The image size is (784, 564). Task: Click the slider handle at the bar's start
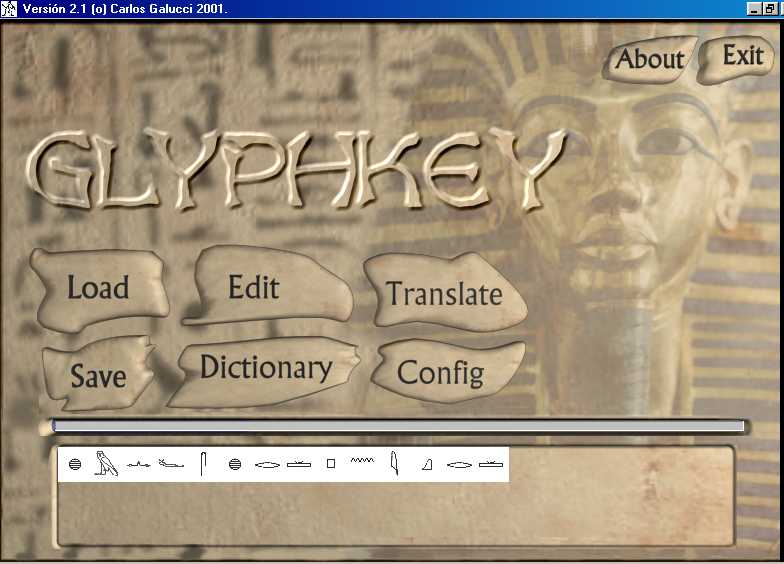pos(54,426)
